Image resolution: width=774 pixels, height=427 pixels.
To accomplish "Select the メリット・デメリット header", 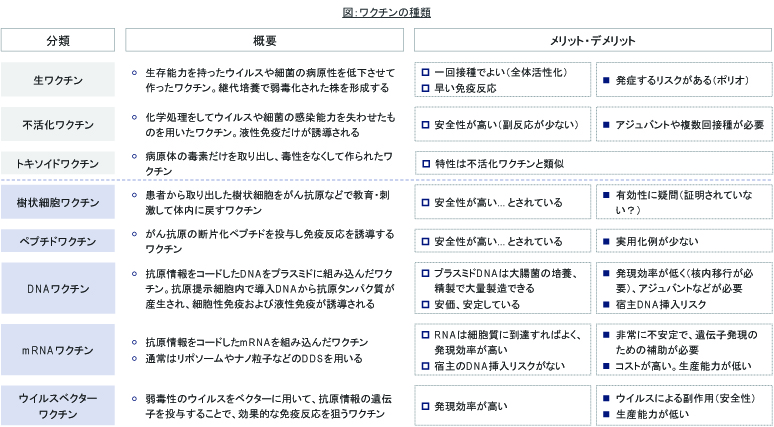I will (x=592, y=39).
